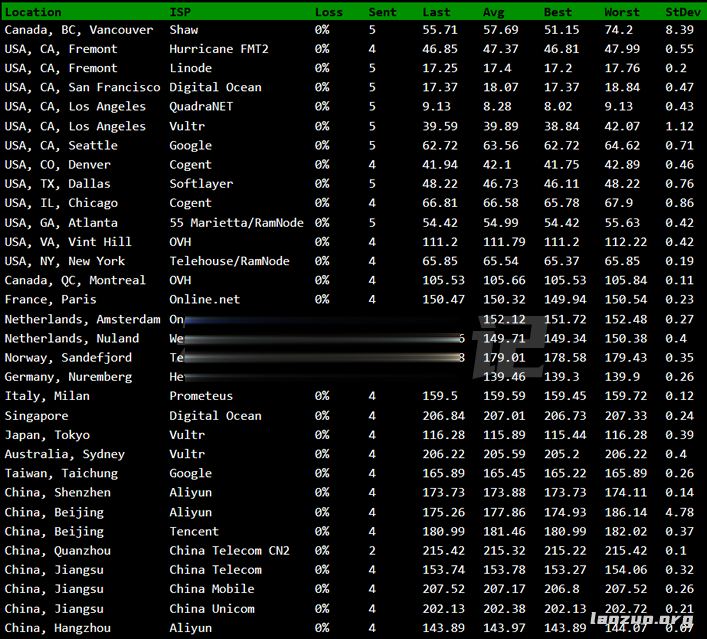Click the Worst column header

click(x=622, y=12)
